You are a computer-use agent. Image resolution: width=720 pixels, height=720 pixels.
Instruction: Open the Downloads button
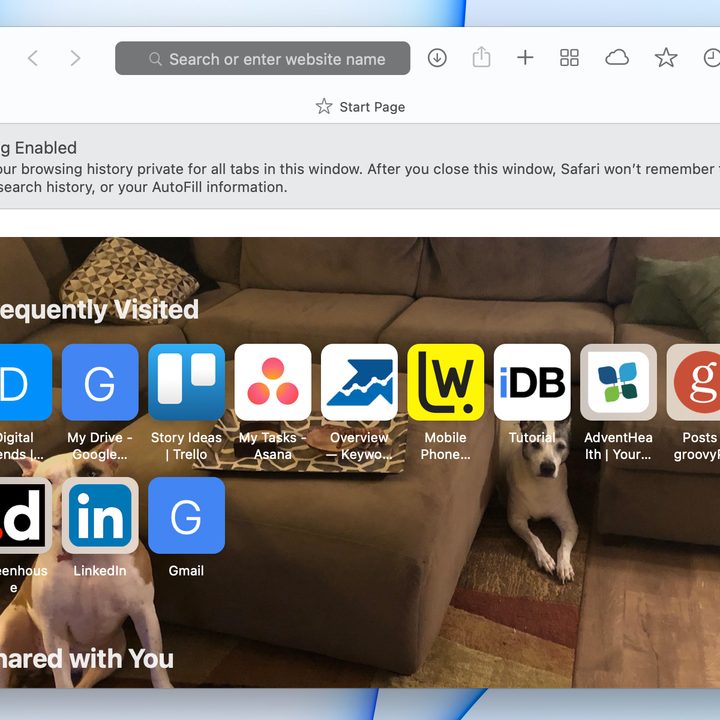(x=437, y=58)
